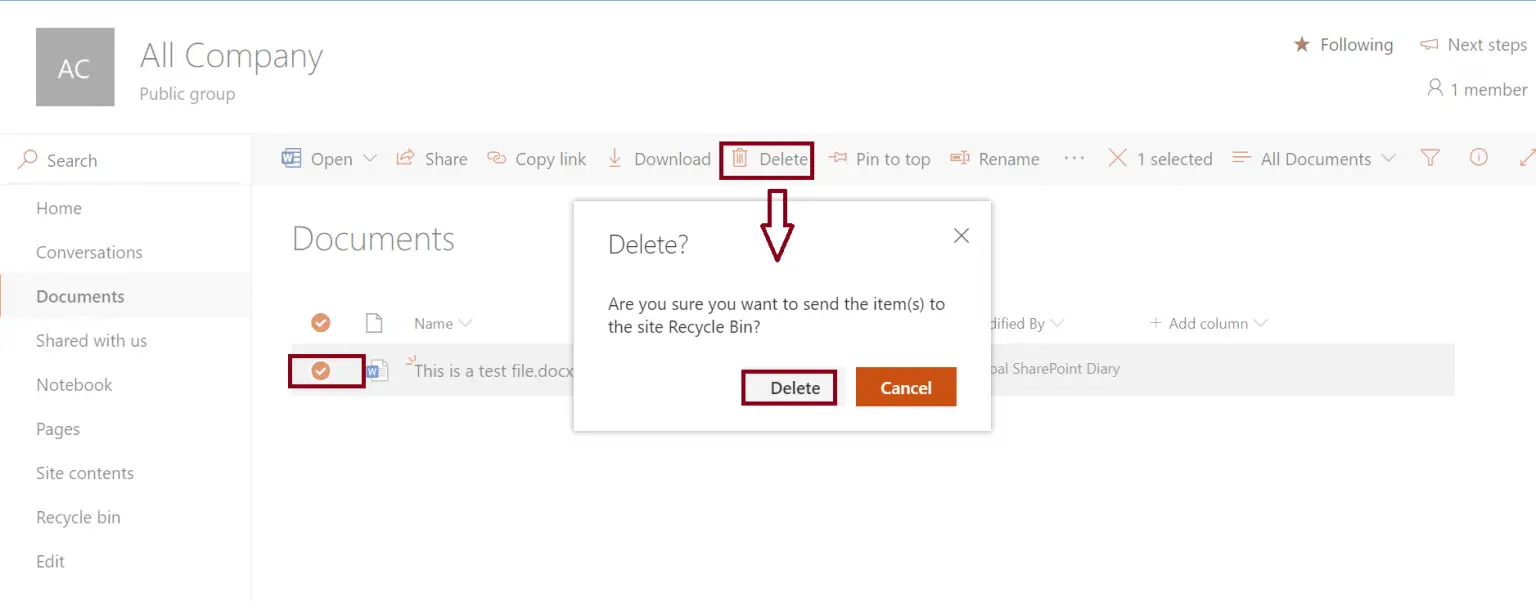The image size is (1536, 601).
Task: Click the Delete trash icon in the toolbar
Action: 739,158
